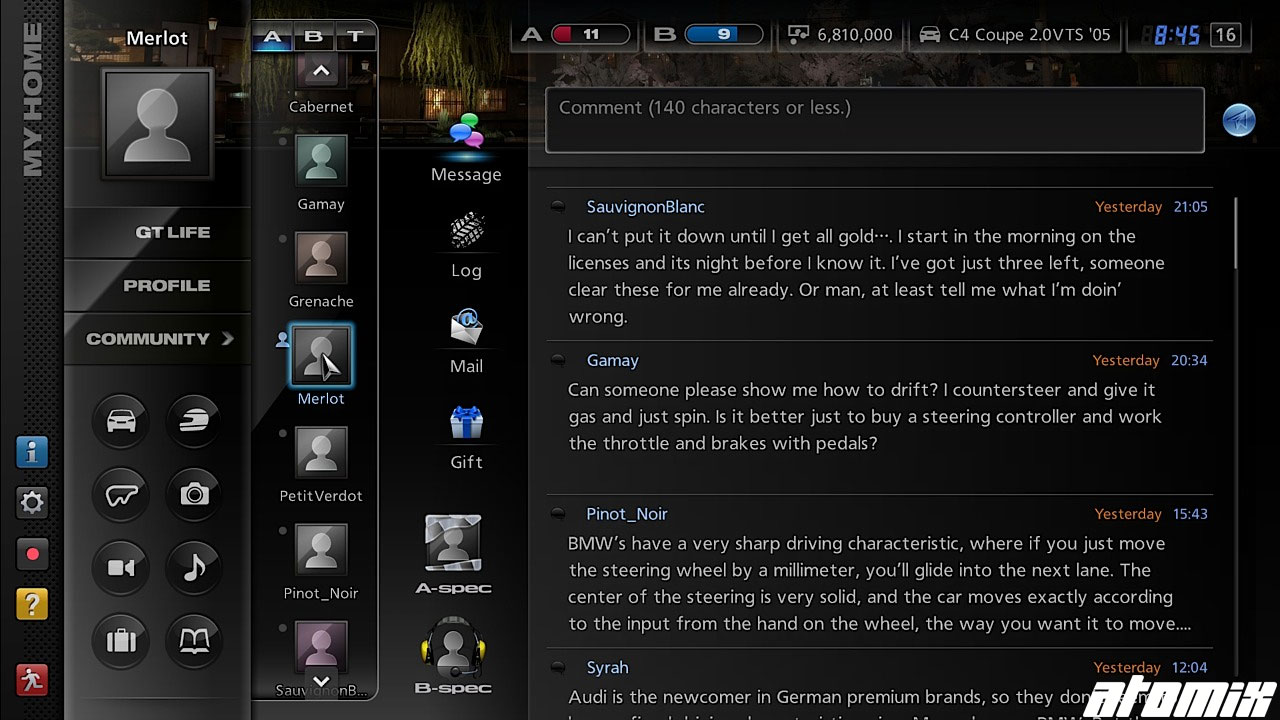1280x720 pixels.
Task: Open SauvignonBlanc's name in message feed
Action: (646, 207)
